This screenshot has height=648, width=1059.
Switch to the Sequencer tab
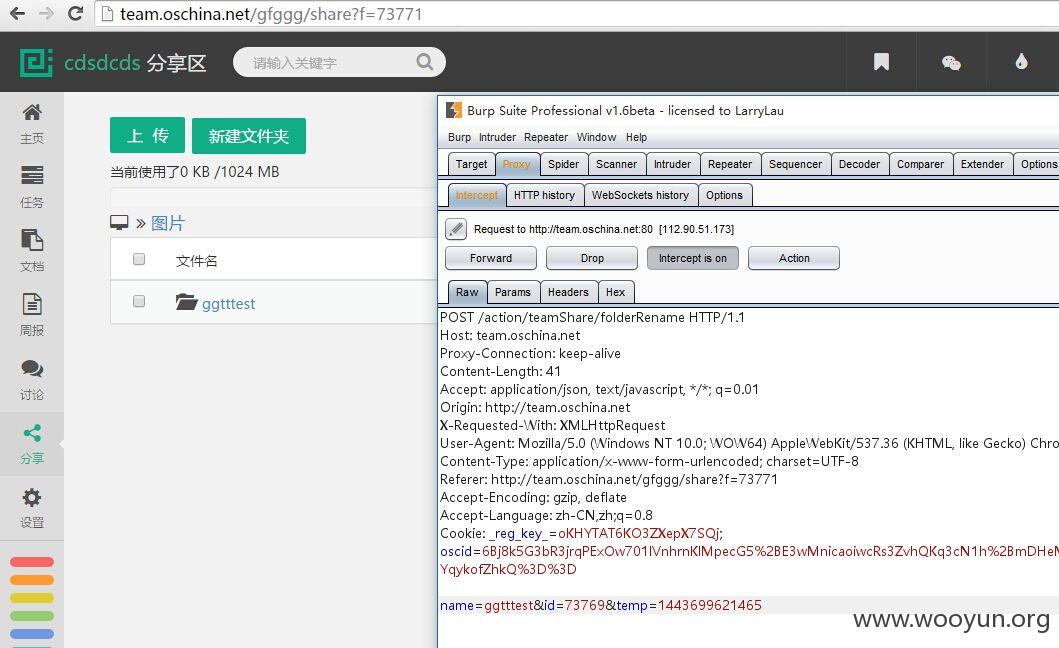coord(795,164)
